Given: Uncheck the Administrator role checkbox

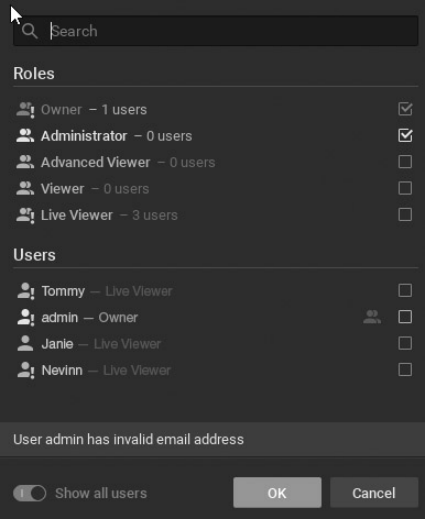Looking at the screenshot, I should click(x=405, y=135).
